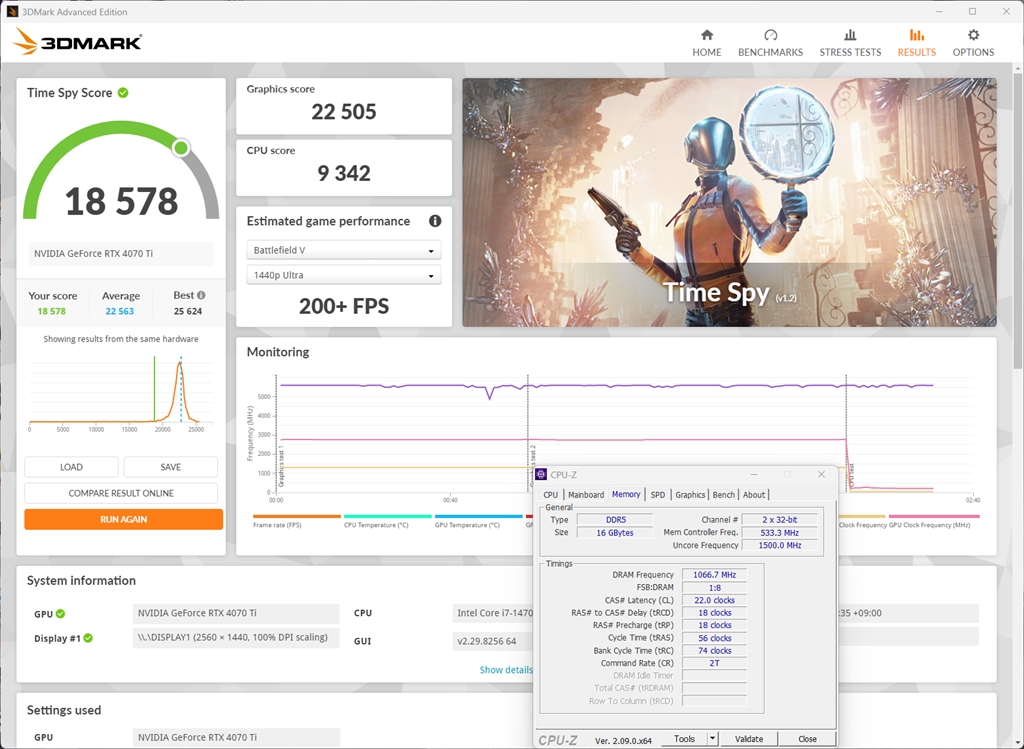Click the memory Type field DDR5
1024x749 pixels.
pos(615,520)
